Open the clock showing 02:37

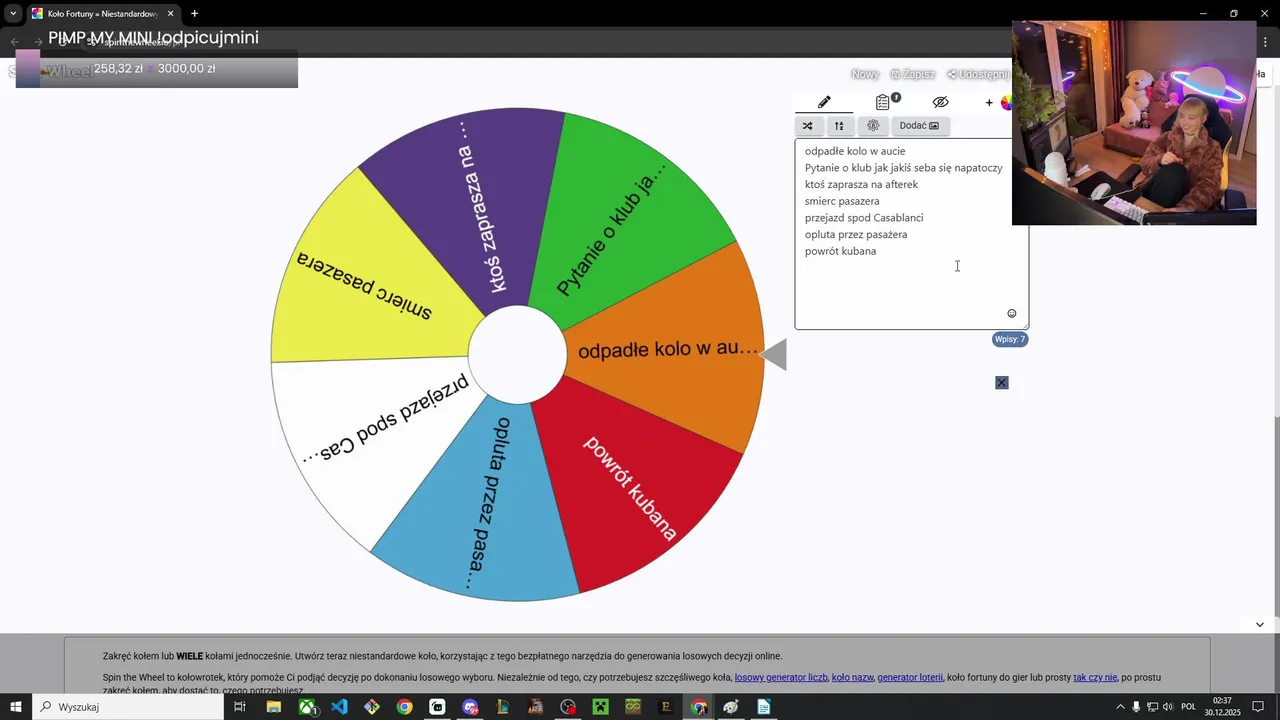(x=1224, y=707)
